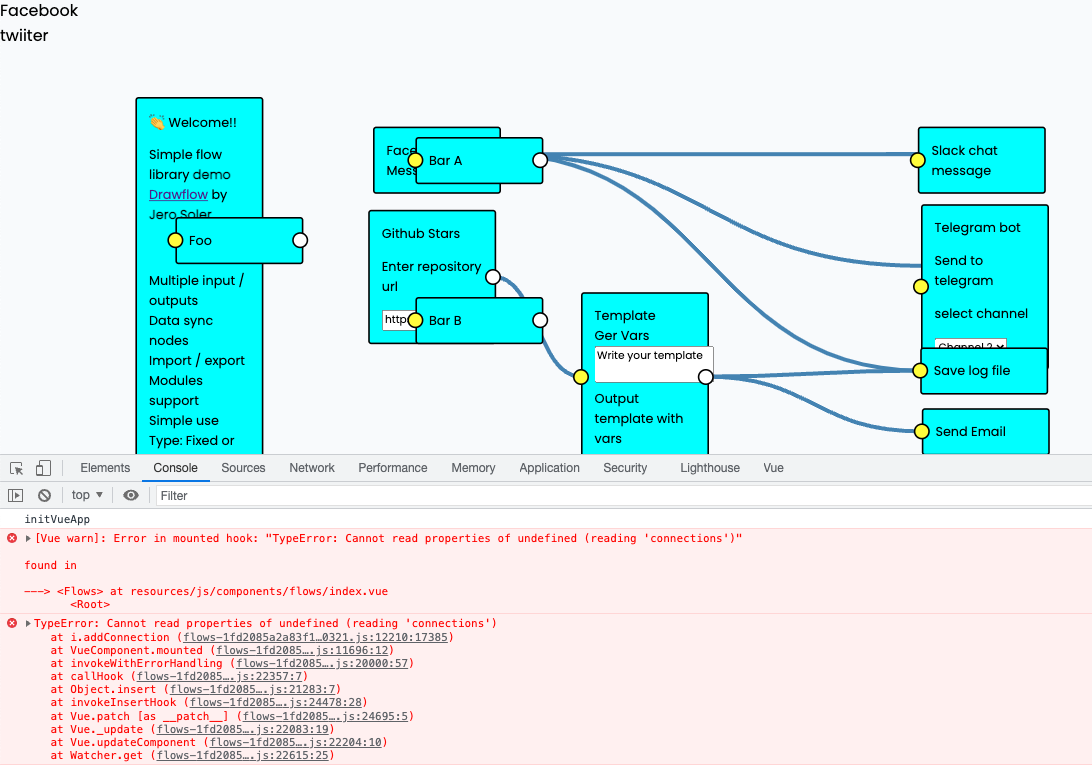Select the inspect element tool in DevTools
This screenshot has height=768, width=1092.
(x=16, y=467)
